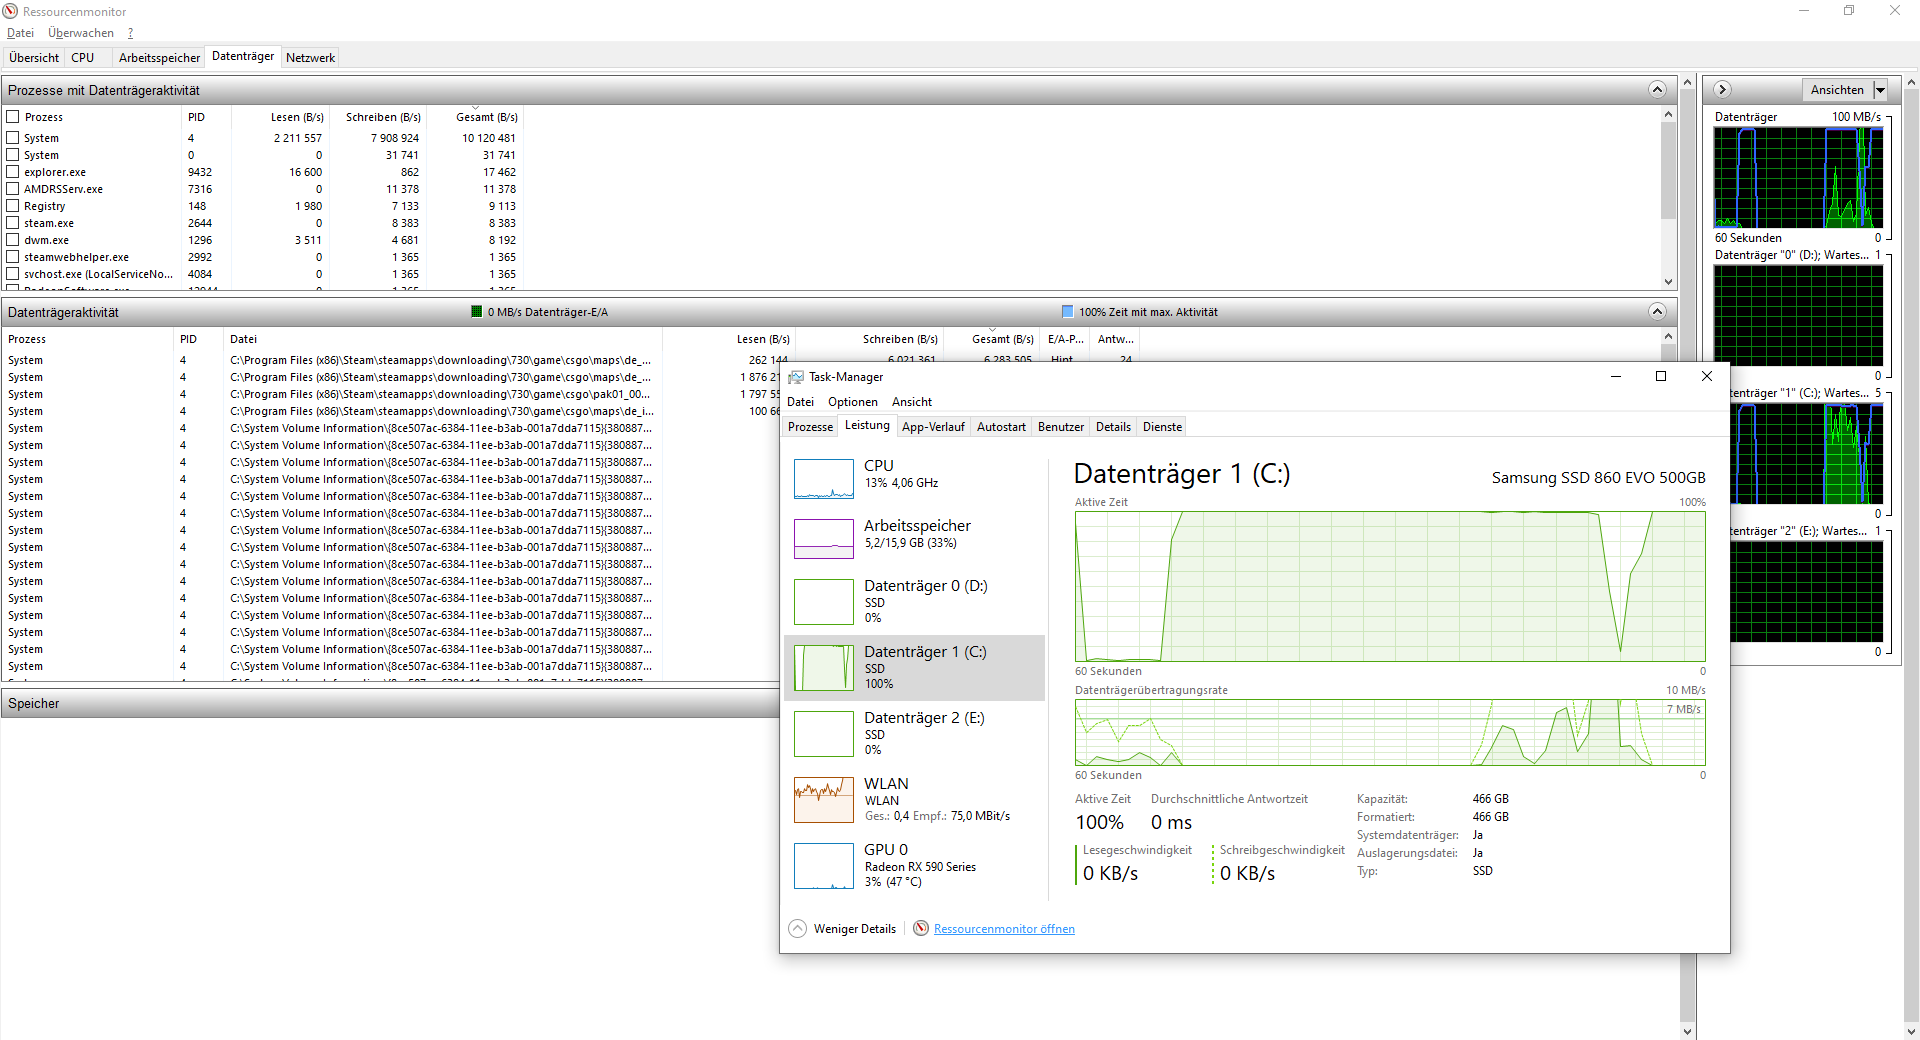This screenshot has width=1920, height=1040.
Task: Select the file row containing pak01_00
Action: point(440,394)
